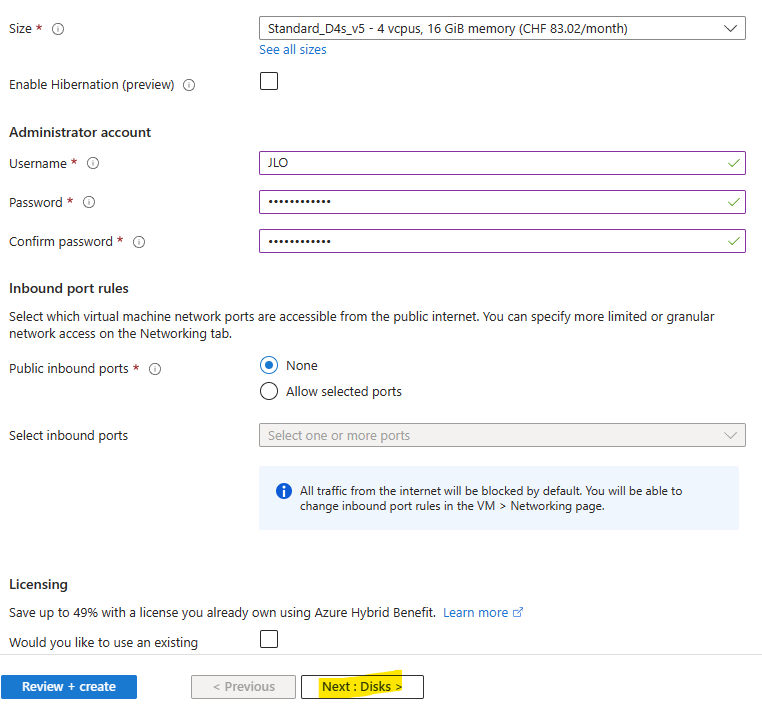
Task: Go to Next: Disks step
Action: tap(362, 687)
